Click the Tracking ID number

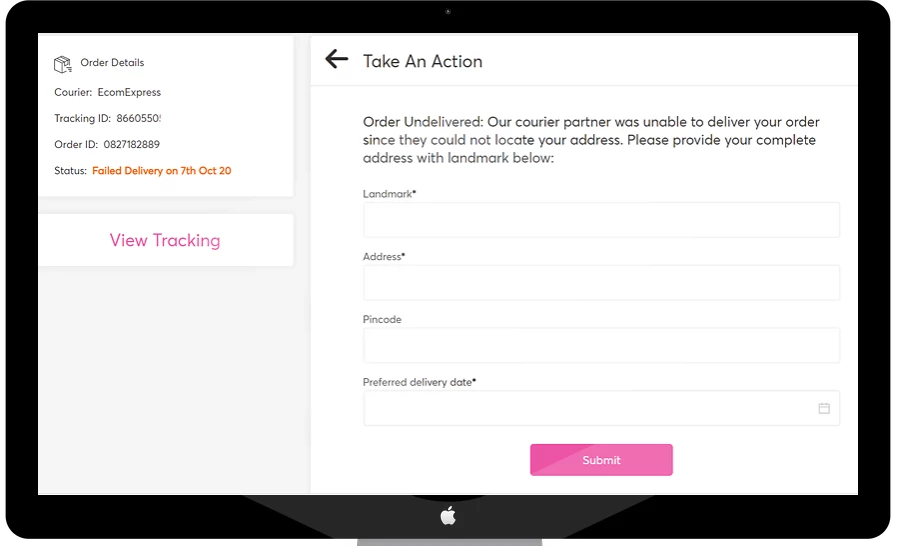click(x=138, y=118)
